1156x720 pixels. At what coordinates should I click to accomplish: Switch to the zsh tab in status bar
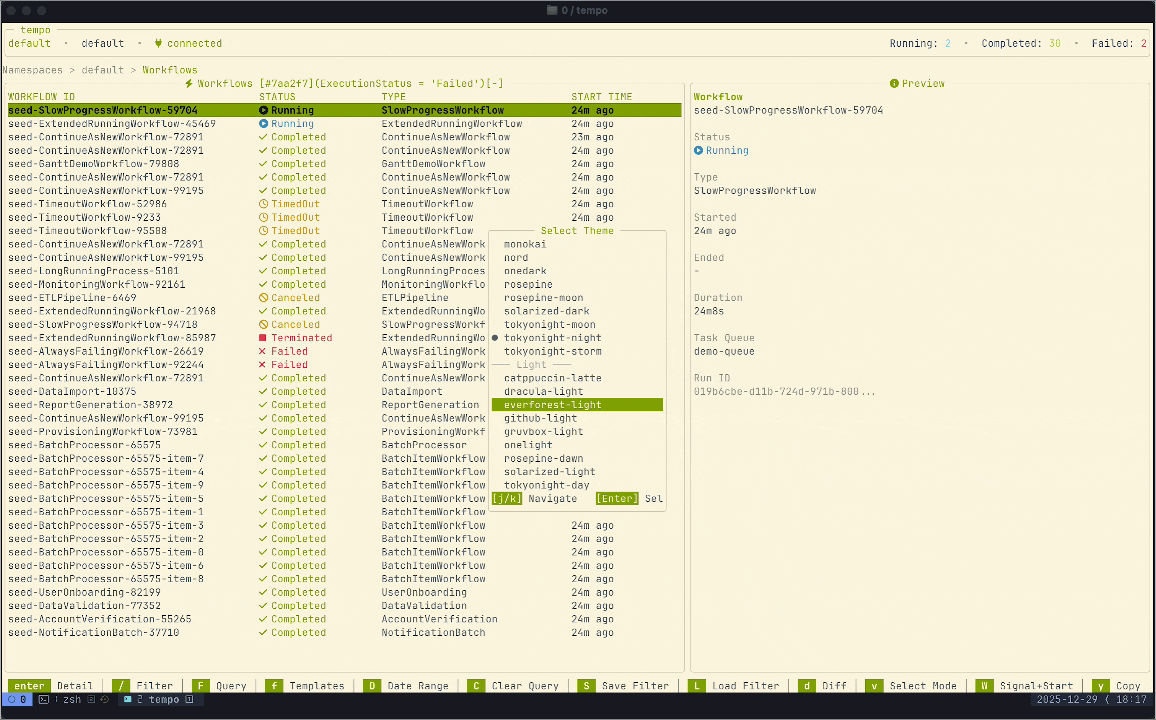[69, 700]
